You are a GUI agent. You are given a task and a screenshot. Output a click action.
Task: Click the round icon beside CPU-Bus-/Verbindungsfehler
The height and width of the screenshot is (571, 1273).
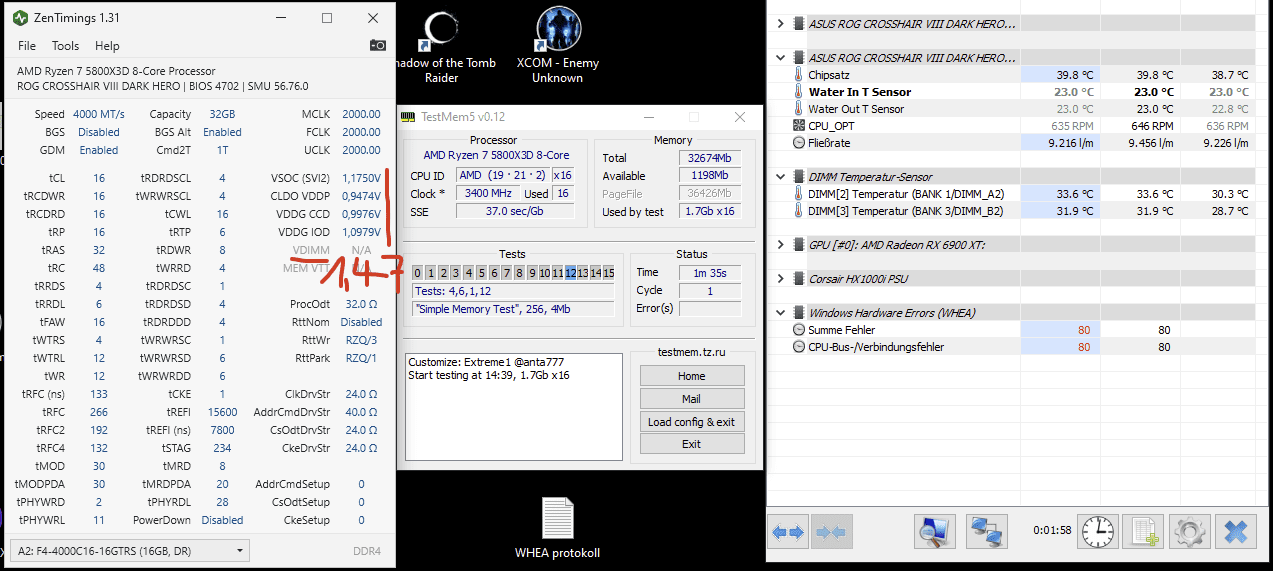point(798,347)
